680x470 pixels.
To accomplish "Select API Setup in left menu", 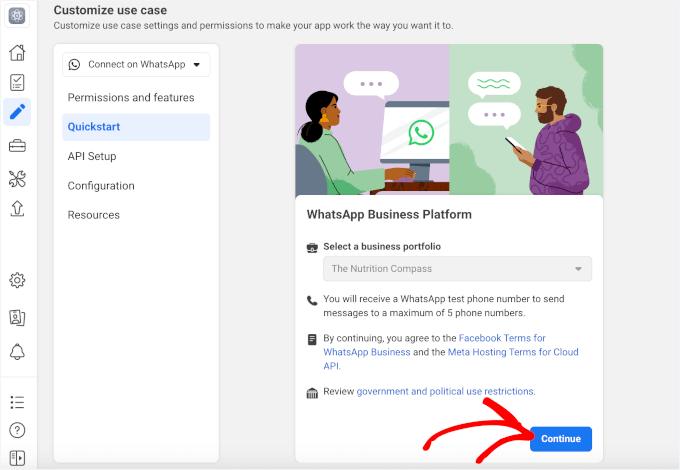I will click(92, 156).
